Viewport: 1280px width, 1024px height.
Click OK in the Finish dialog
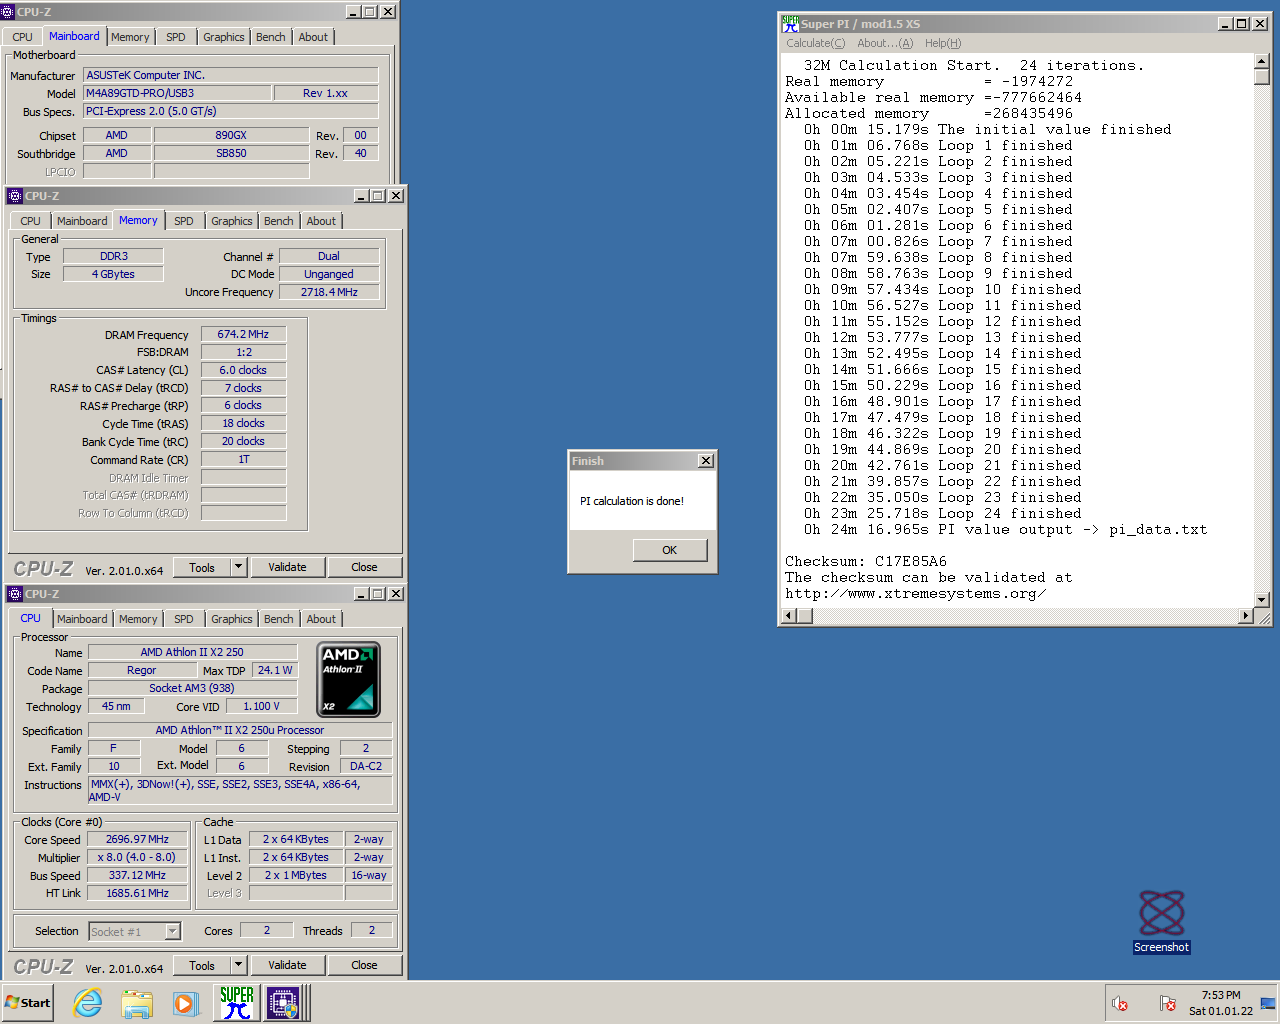(x=670, y=550)
